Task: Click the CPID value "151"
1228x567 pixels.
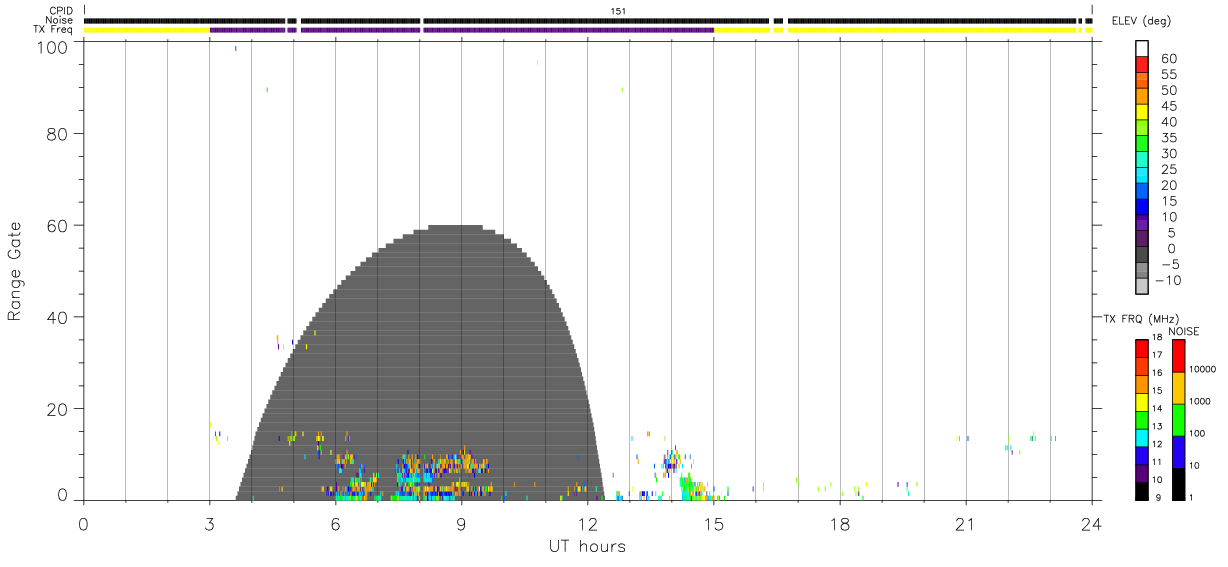Action: point(618,11)
